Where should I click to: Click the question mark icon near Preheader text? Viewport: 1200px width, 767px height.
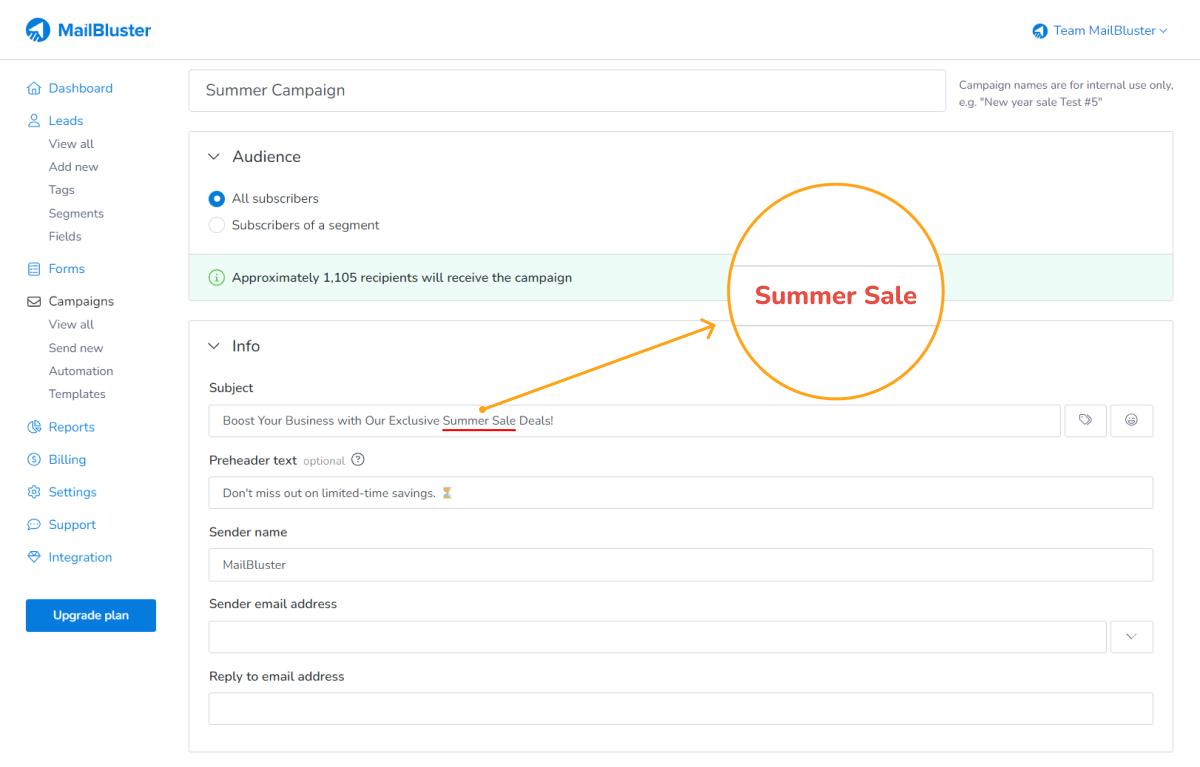pos(358,460)
